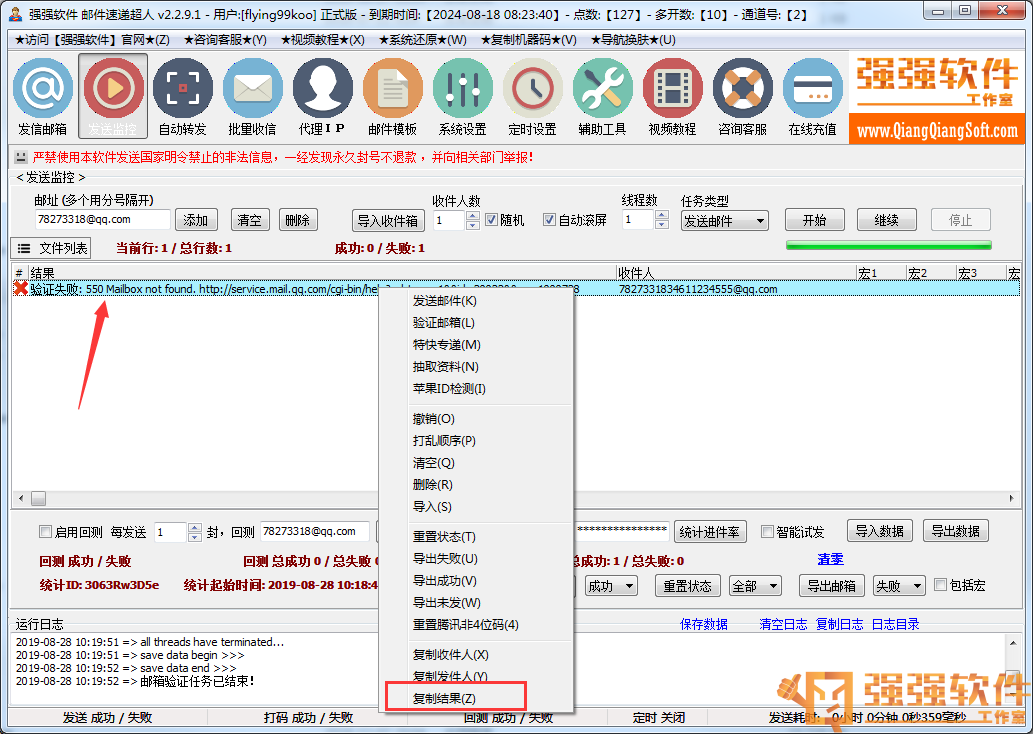Click the 保存数据 link
The image size is (1033, 734).
point(704,624)
